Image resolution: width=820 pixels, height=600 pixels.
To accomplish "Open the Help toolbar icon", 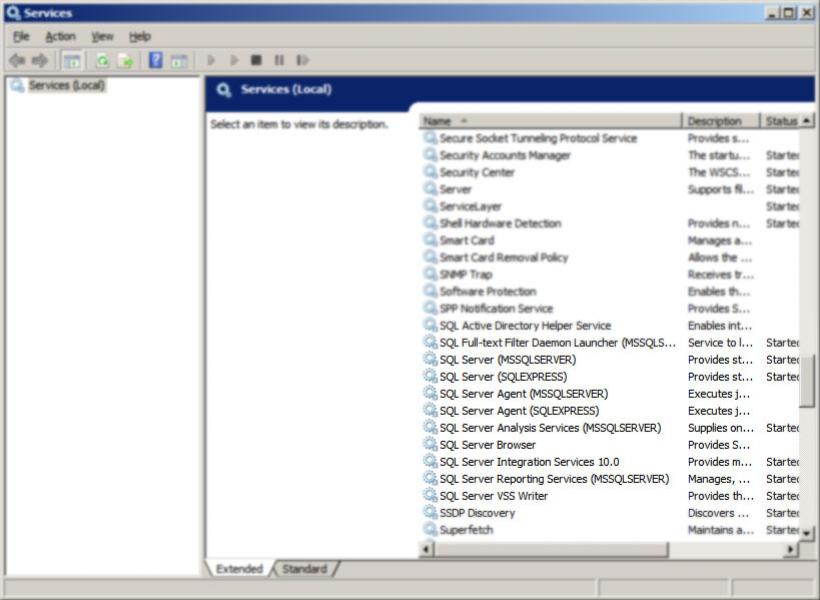I will pos(155,60).
